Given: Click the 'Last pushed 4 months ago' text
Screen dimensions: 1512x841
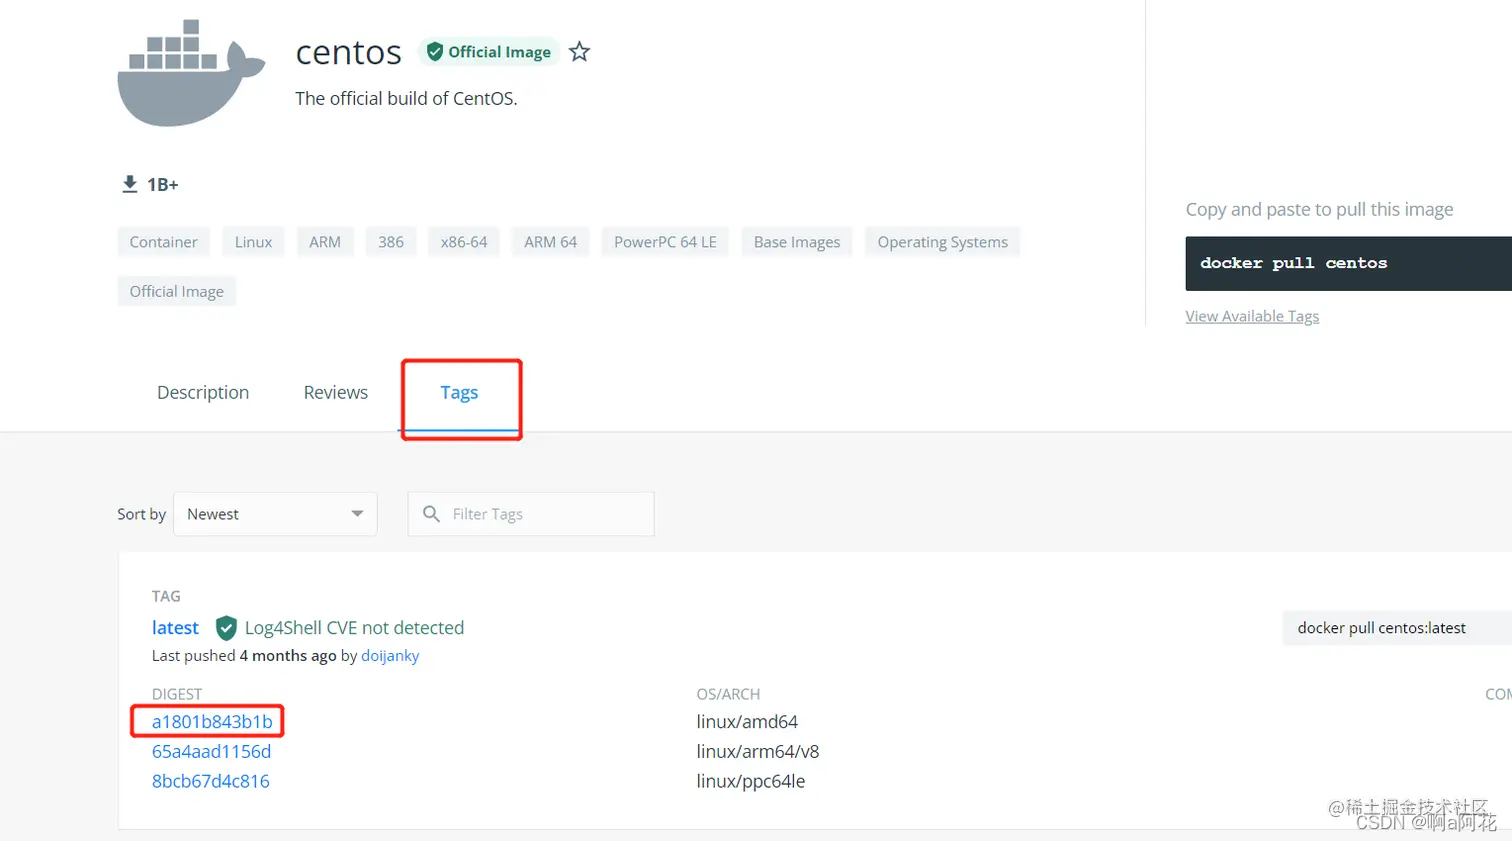Looking at the screenshot, I should pos(244,656).
